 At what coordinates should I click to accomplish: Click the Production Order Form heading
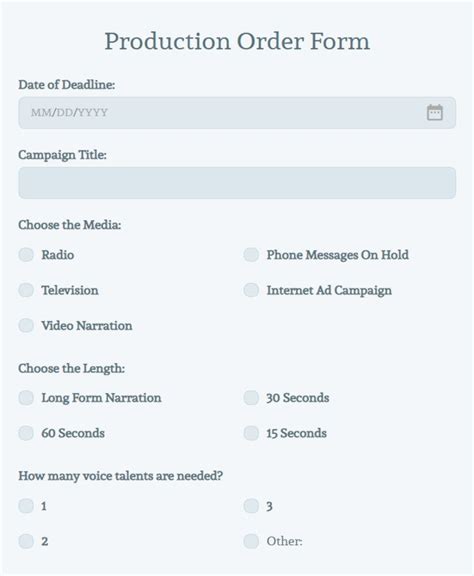click(237, 41)
